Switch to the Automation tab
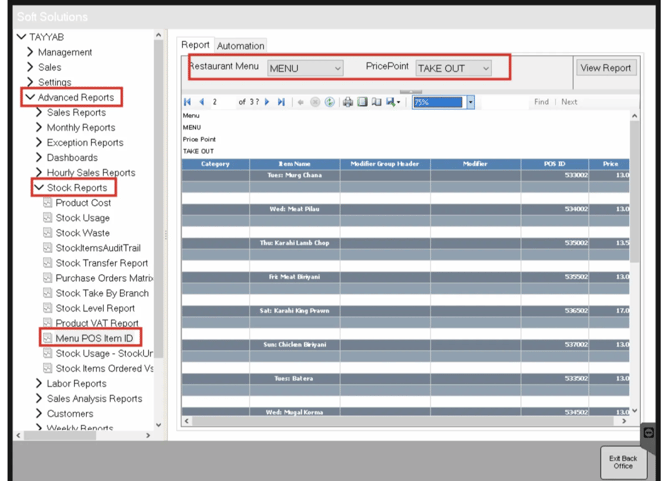This screenshot has width=670, height=481. [x=241, y=46]
